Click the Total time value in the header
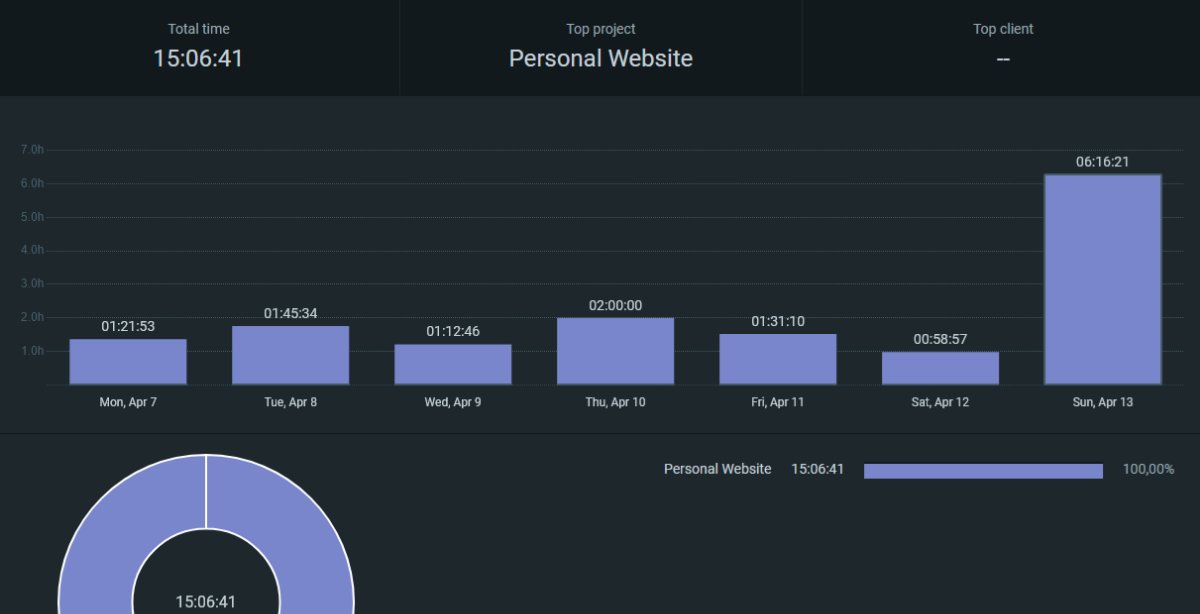This screenshot has width=1200, height=614. click(198, 59)
